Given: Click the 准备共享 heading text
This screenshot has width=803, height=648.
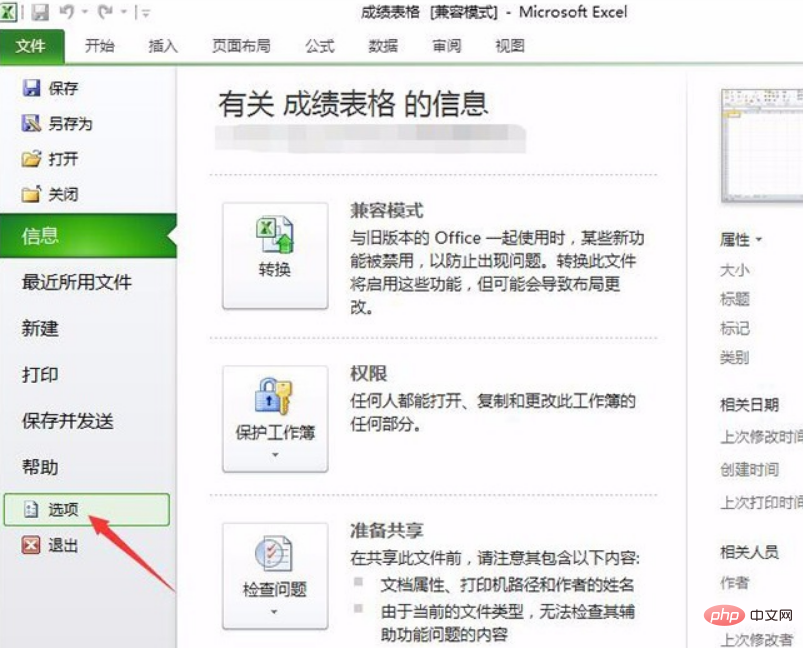Looking at the screenshot, I should coord(387,530).
